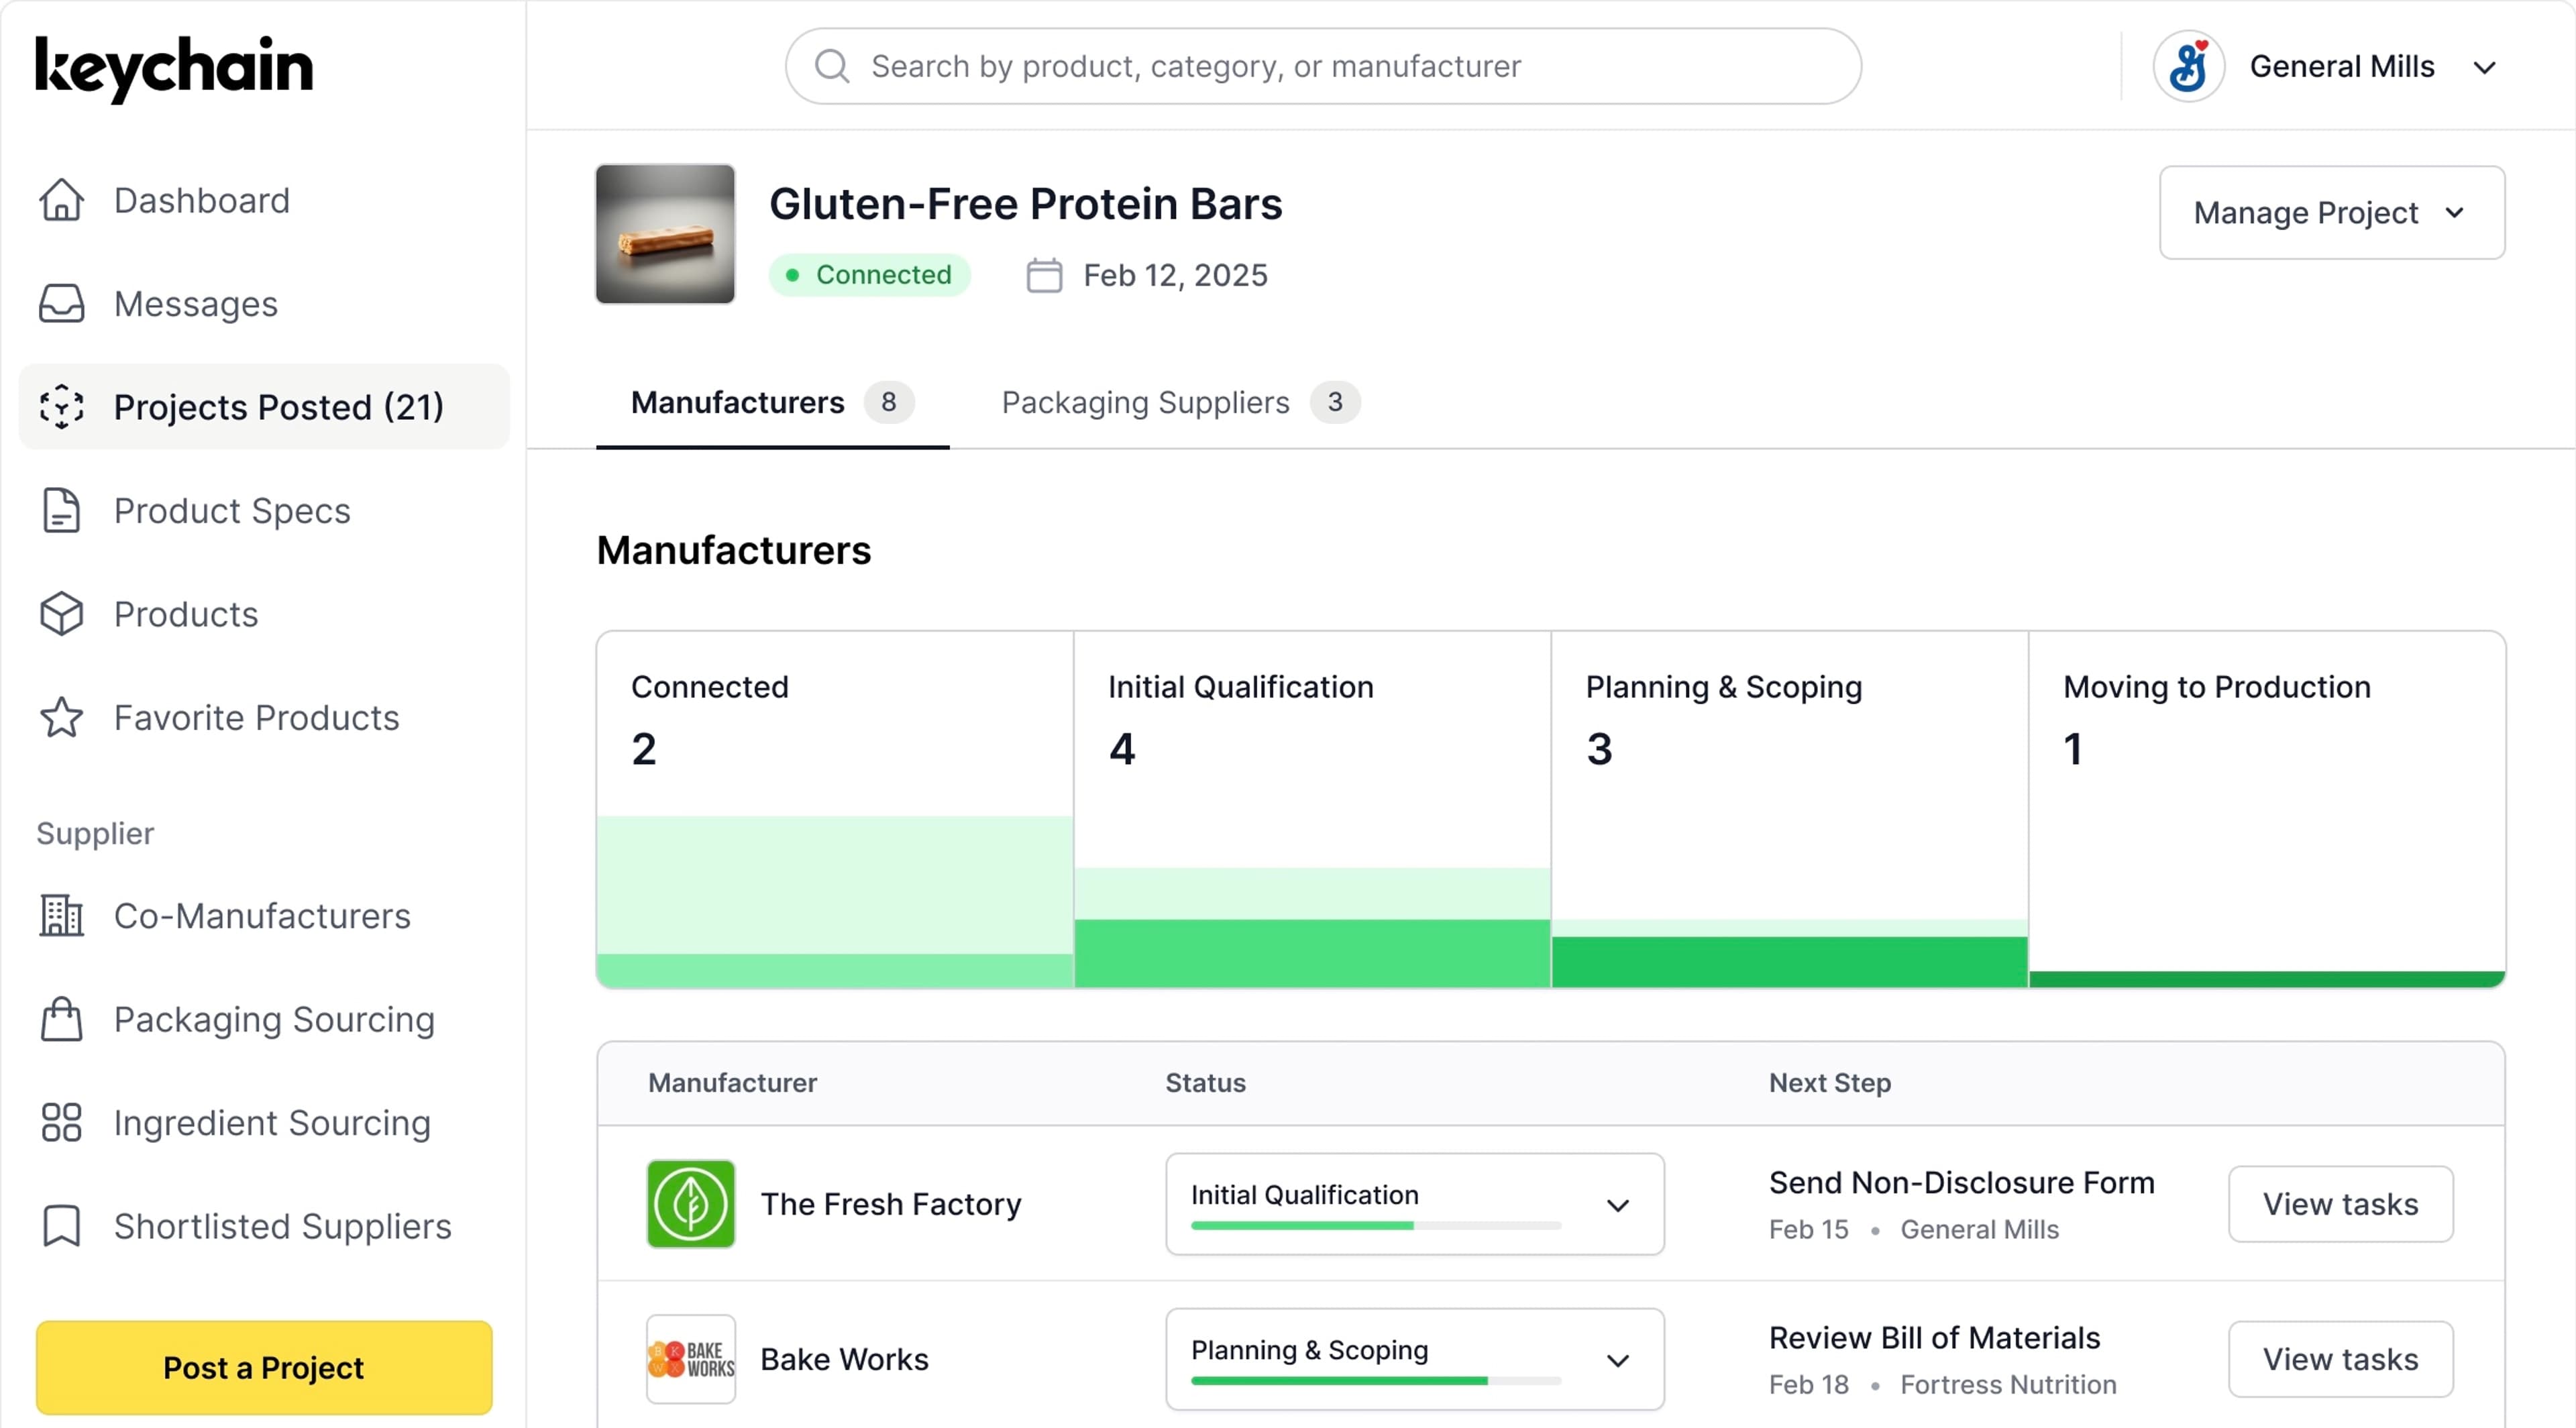Open Co-Manufacturers building icon

click(x=61, y=915)
